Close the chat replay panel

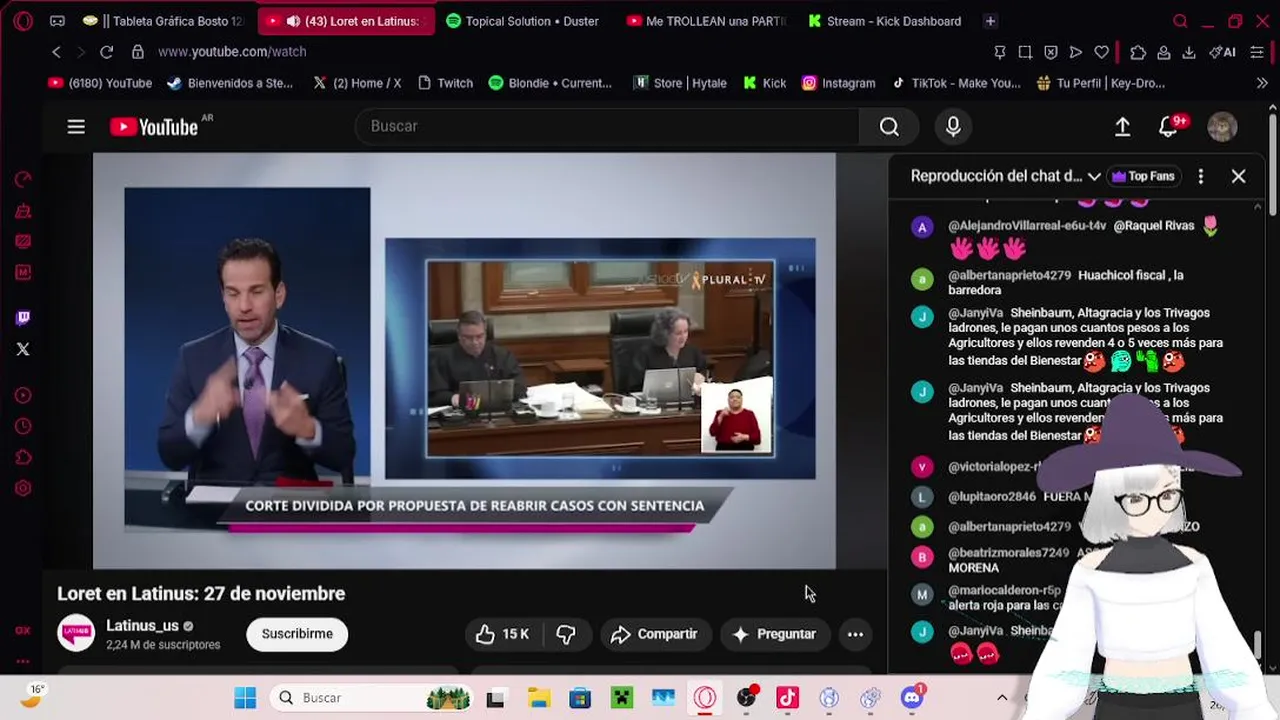[1238, 176]
